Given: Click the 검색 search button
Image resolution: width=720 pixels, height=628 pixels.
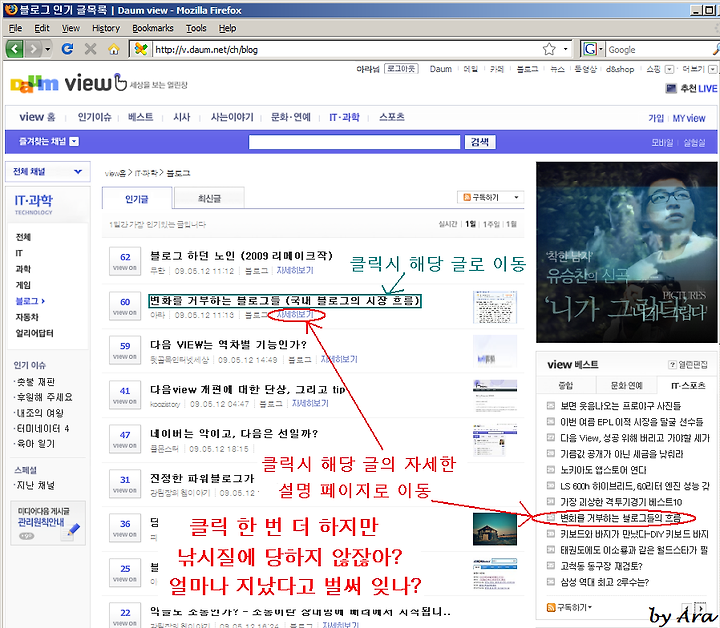Looking at the screenshot, I should point(480,142).
